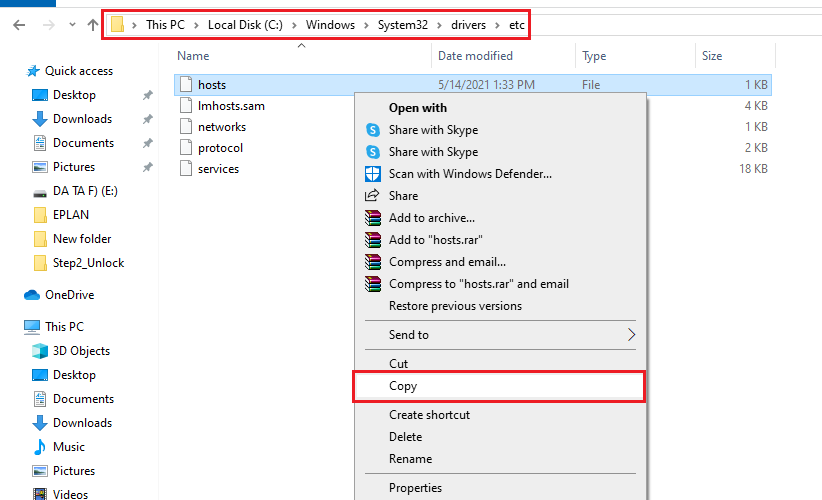
Task: Click the OneDrive cloud icon in sidebar
Action: pos(32,295)
